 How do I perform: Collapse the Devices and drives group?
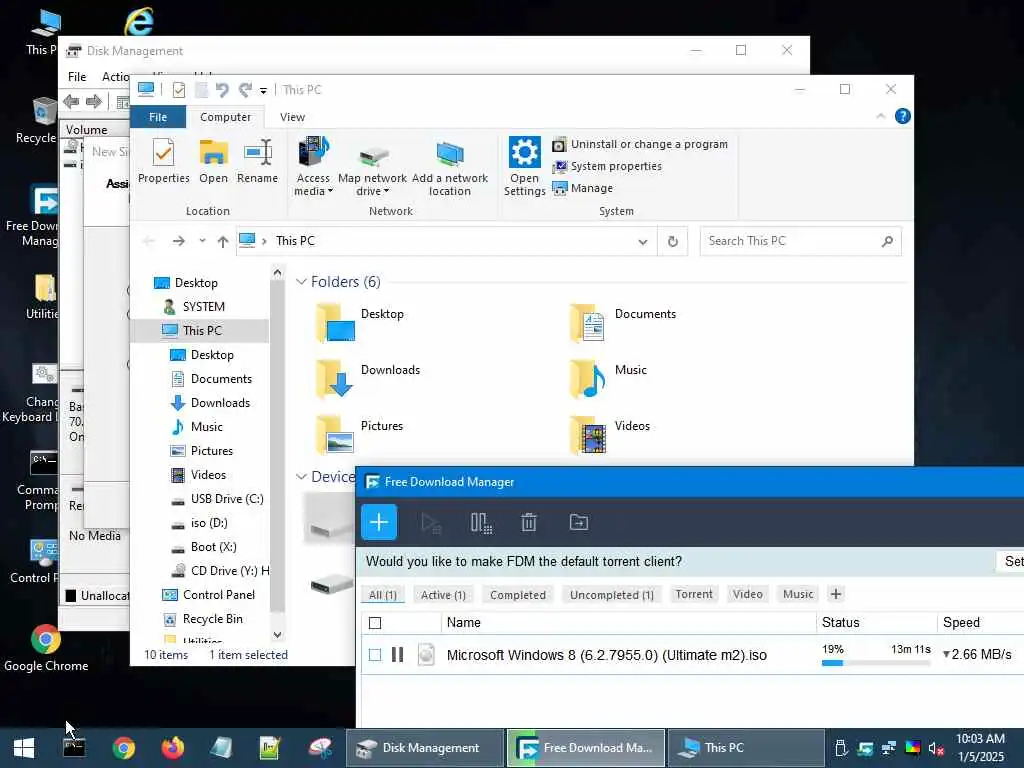tap(301, 477)
